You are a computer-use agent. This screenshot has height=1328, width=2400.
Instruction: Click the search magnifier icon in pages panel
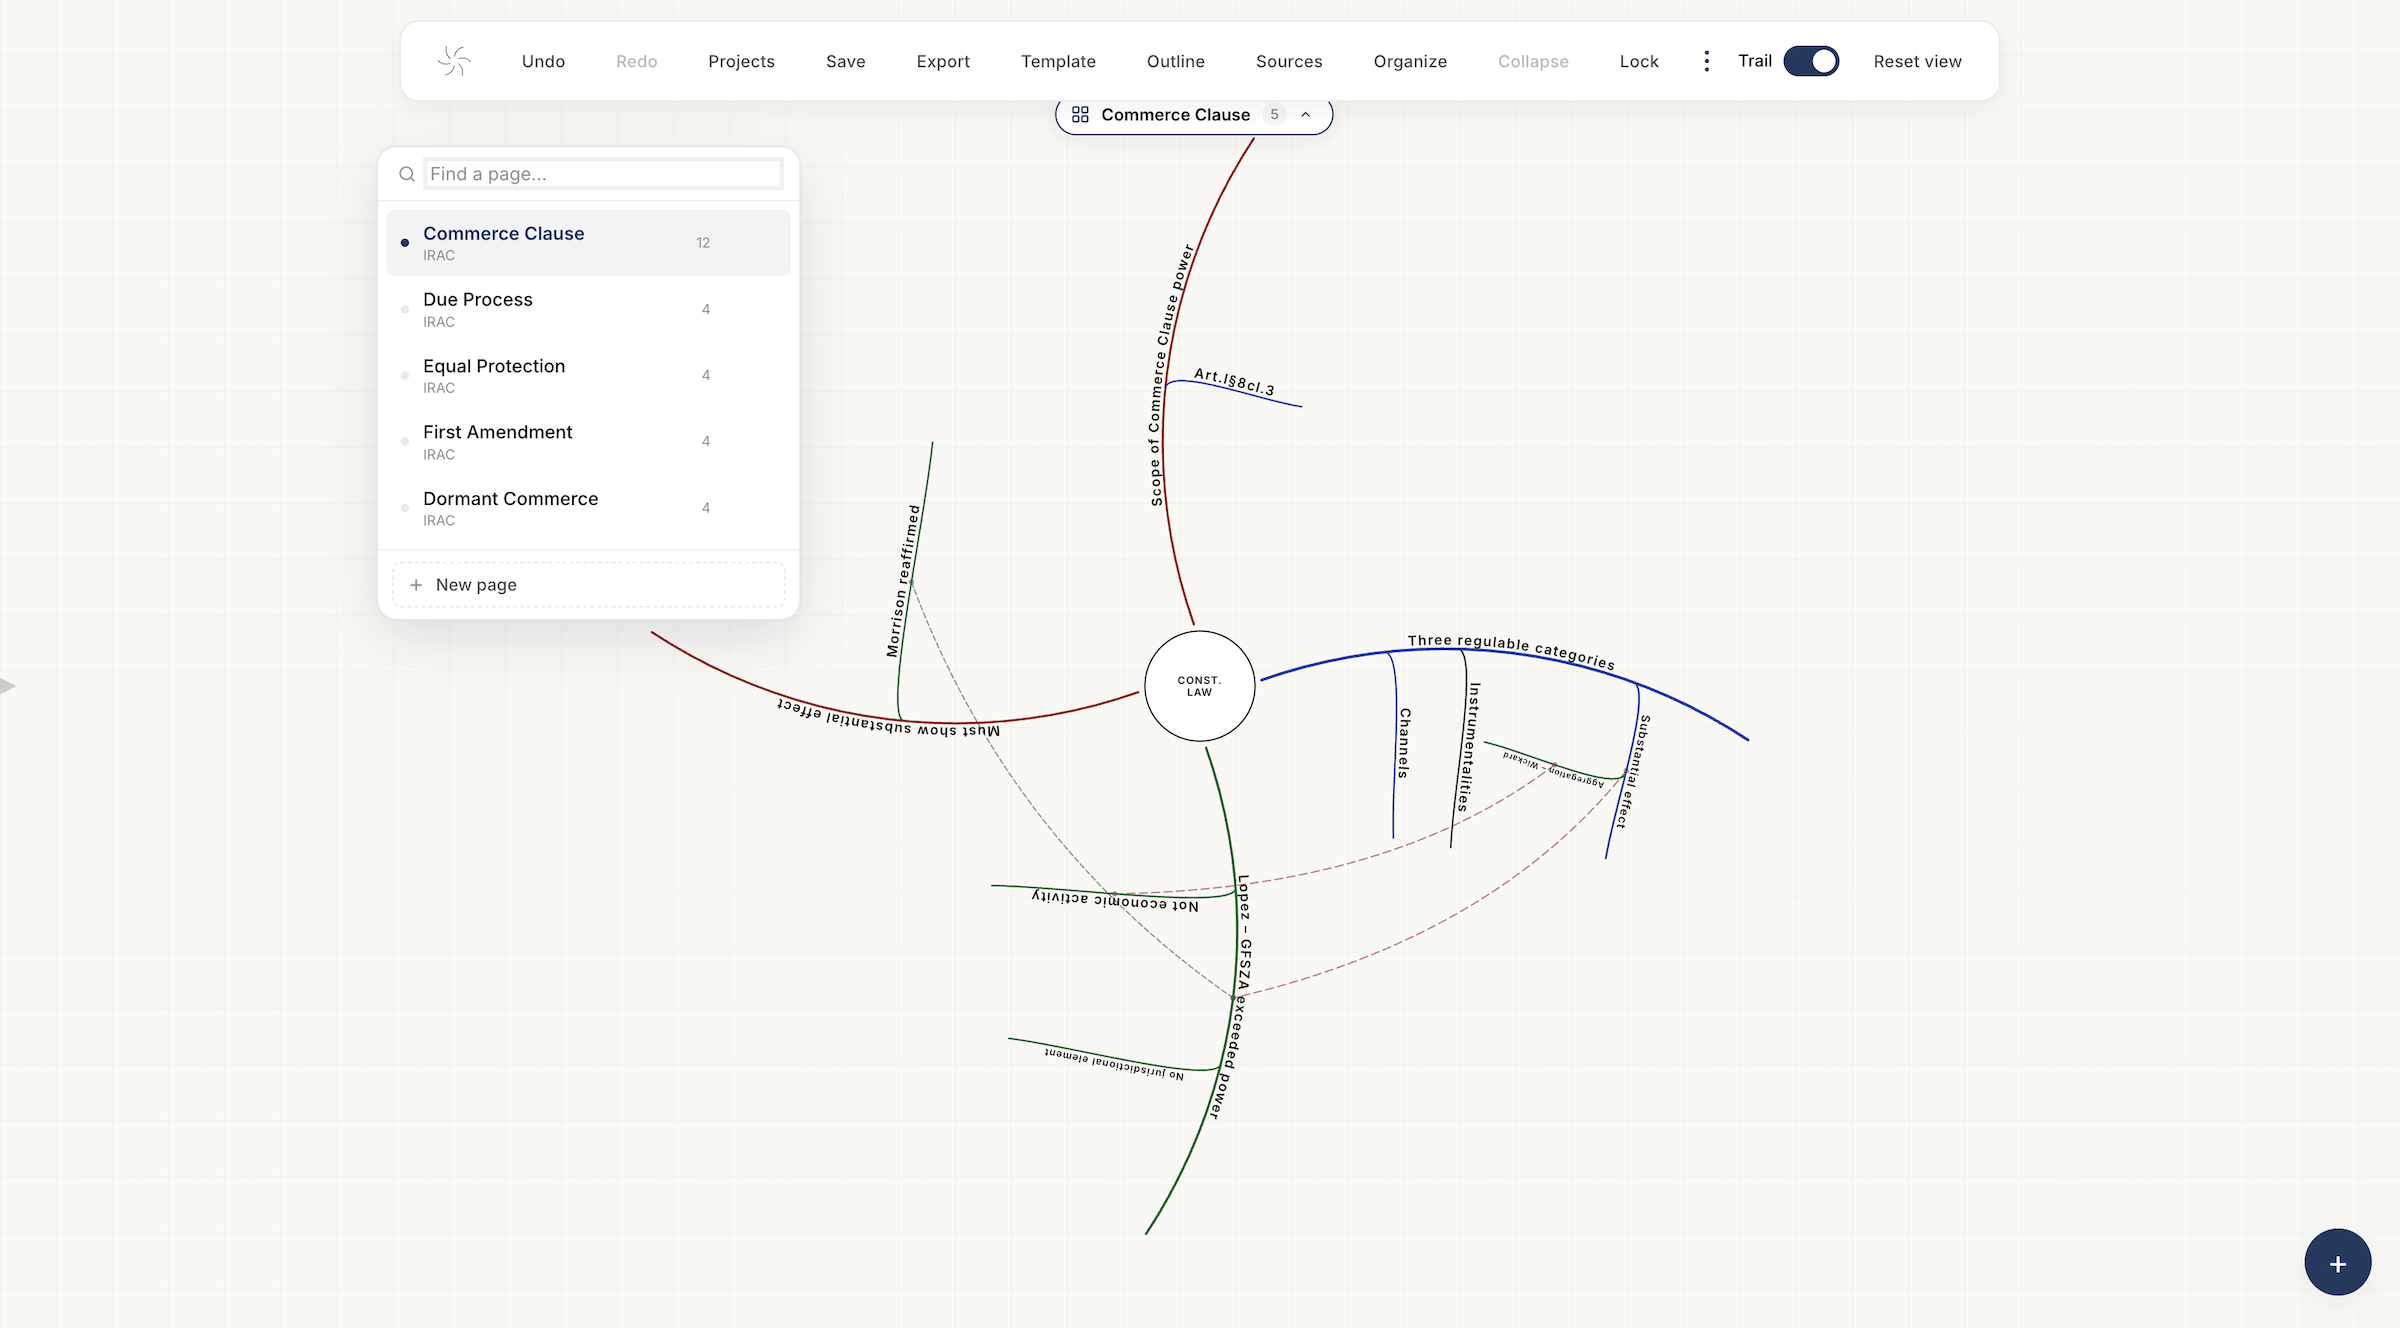pyautogui.click(x=407, y=174)
